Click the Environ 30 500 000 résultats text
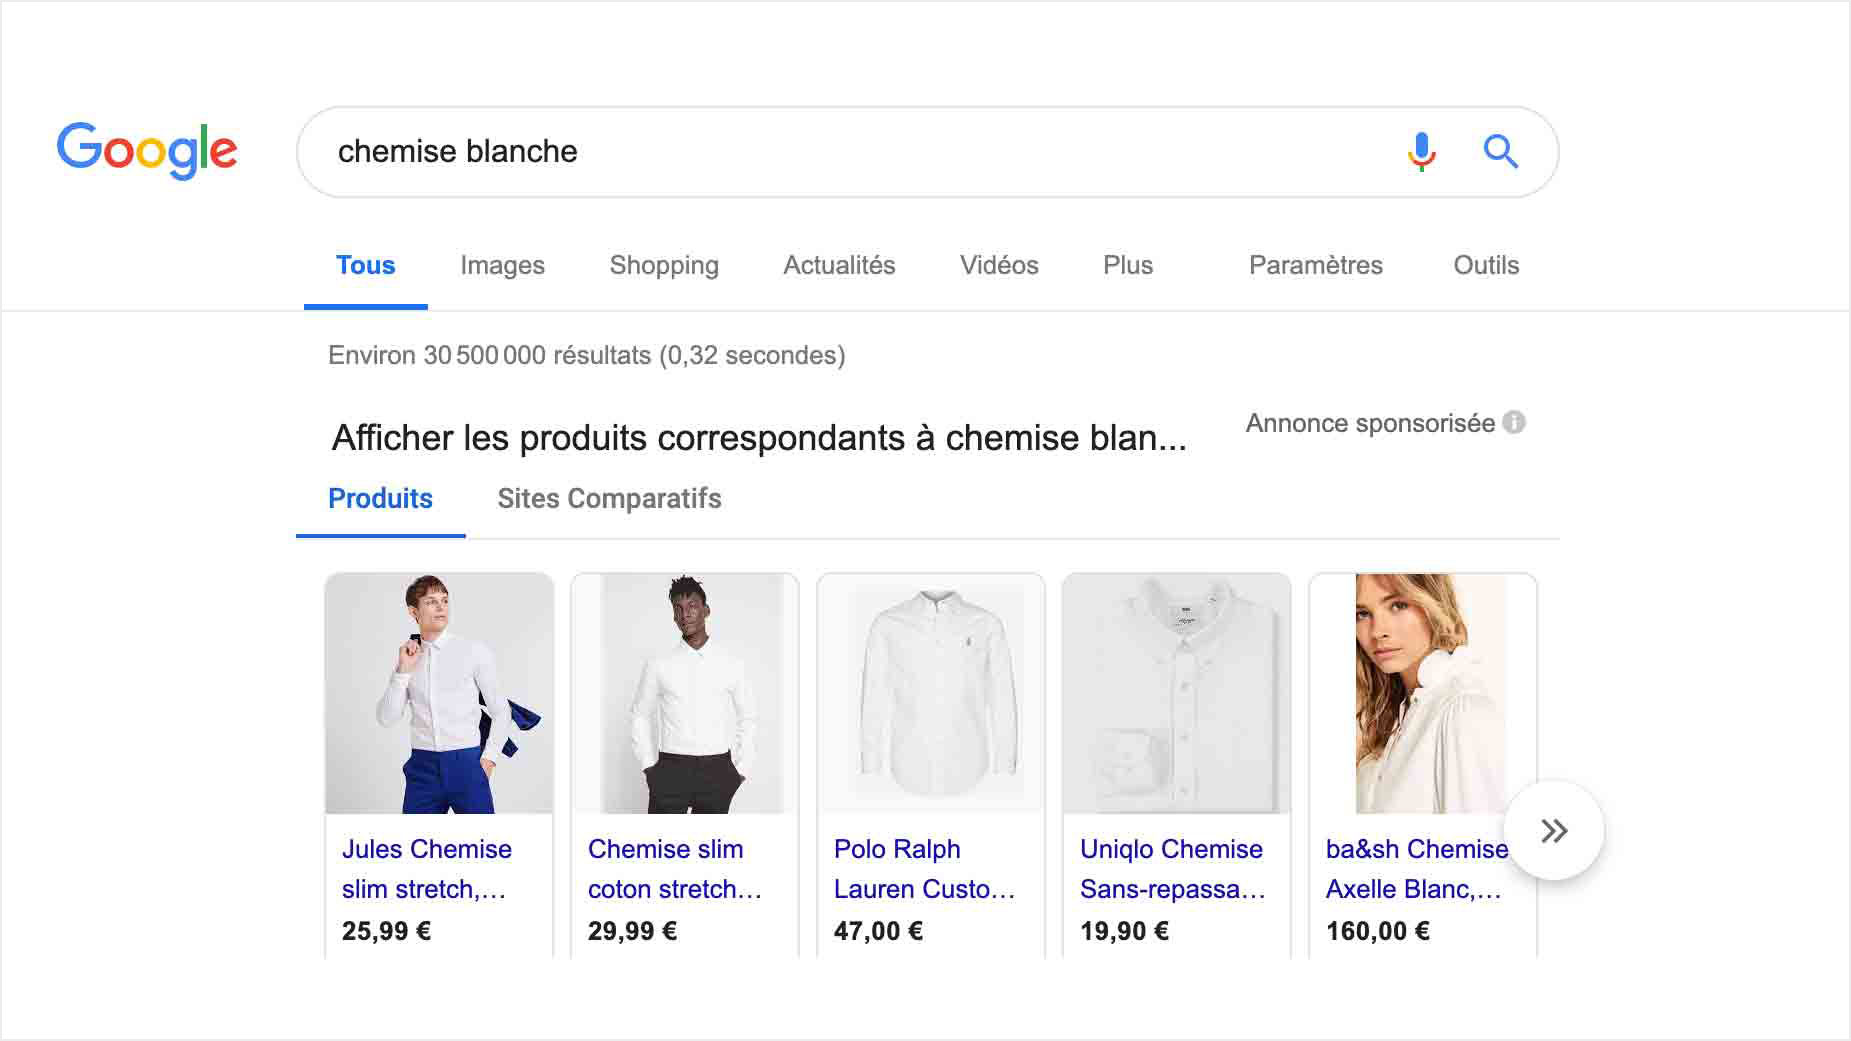 (587, 356)
